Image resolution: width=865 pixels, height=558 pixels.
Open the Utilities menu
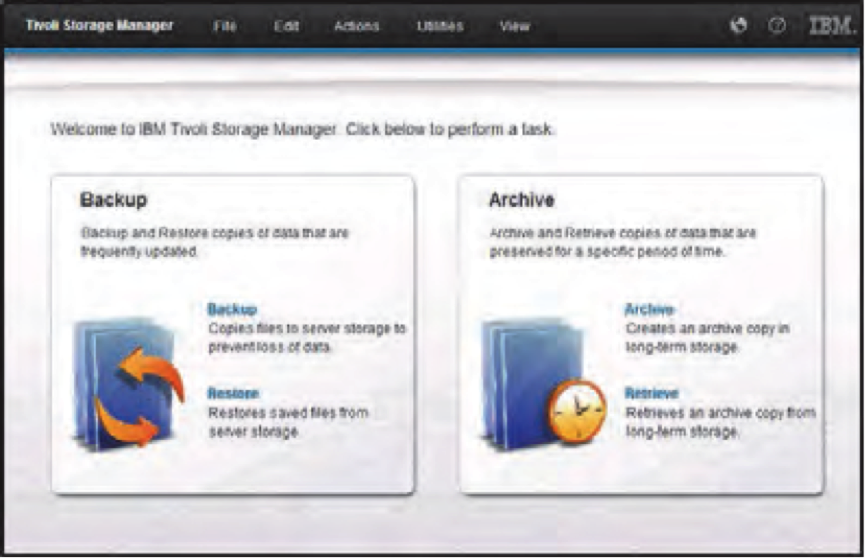pos(440,26)
